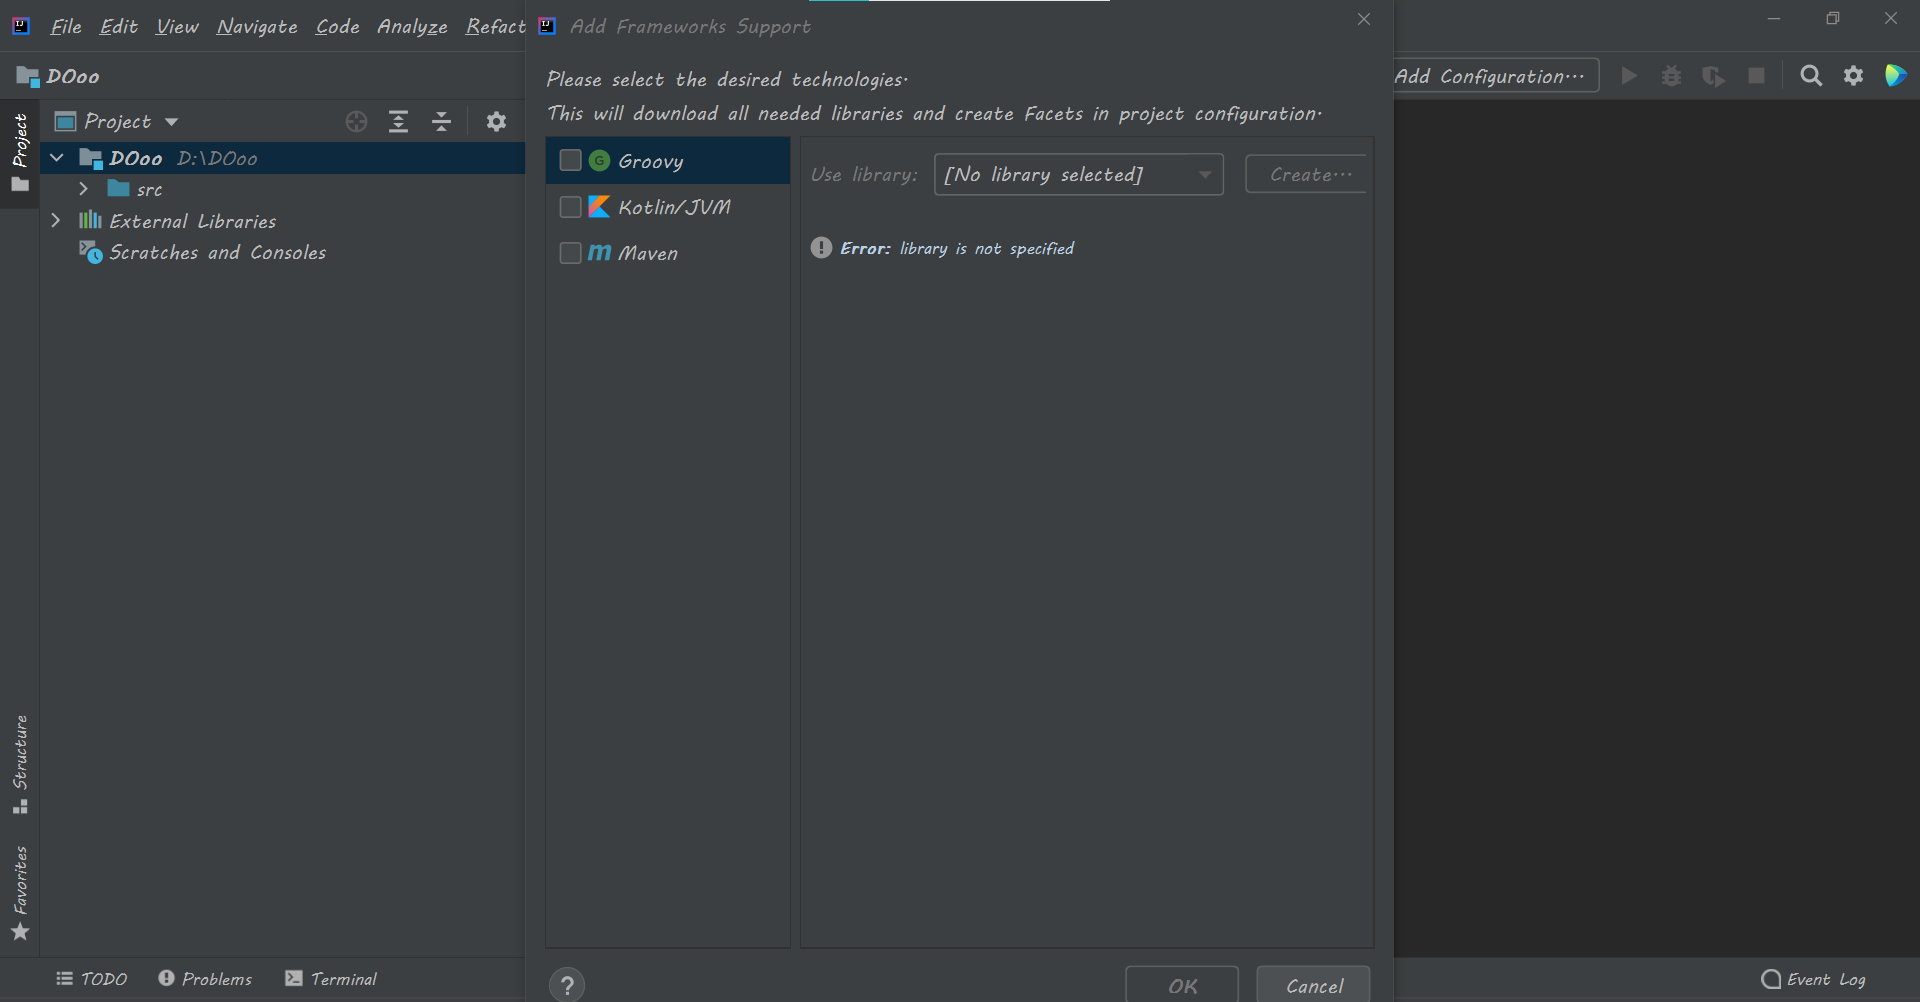This screenshot has height=1002, width=1920.
Task: Click the locate/select opened file icon
Action: [x=356, y=122]
